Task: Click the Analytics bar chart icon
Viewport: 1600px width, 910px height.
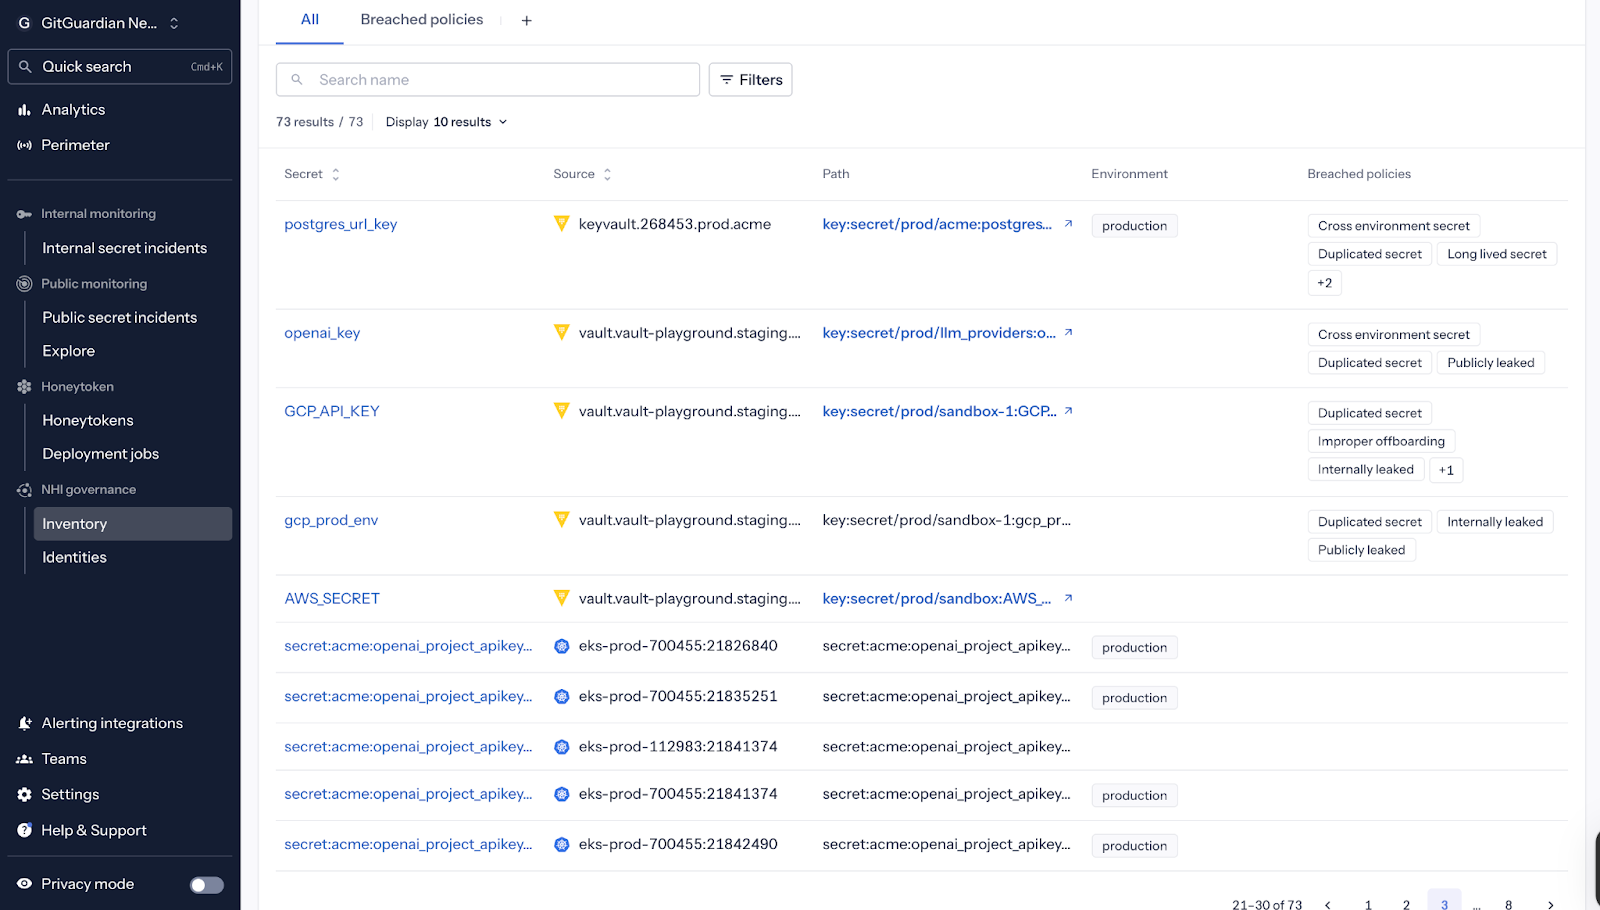Action: click(x=24, y=110)
